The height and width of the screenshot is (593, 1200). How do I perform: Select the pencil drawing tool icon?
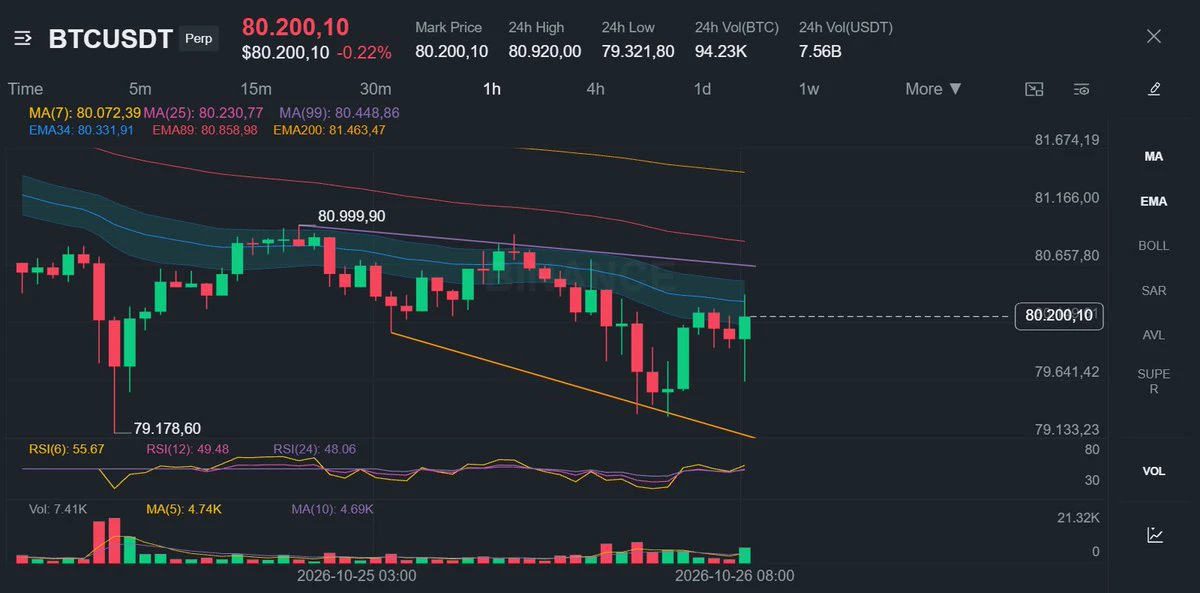[x=1154, y=89]
